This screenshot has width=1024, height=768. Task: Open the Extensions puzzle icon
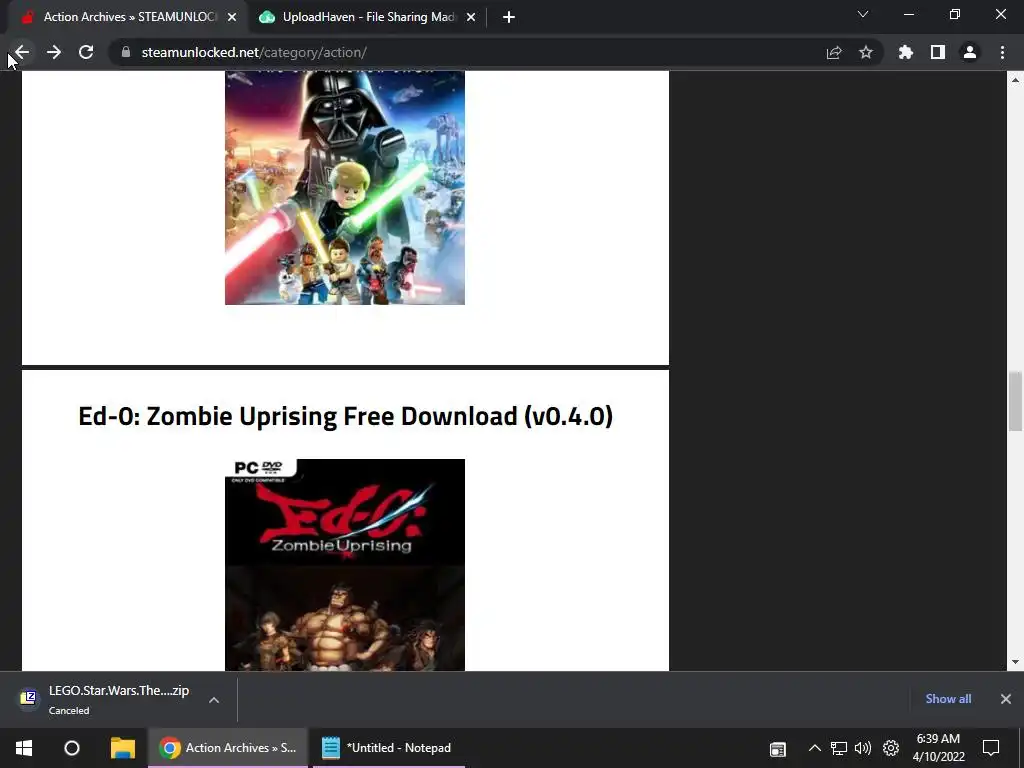click(906, 52)
